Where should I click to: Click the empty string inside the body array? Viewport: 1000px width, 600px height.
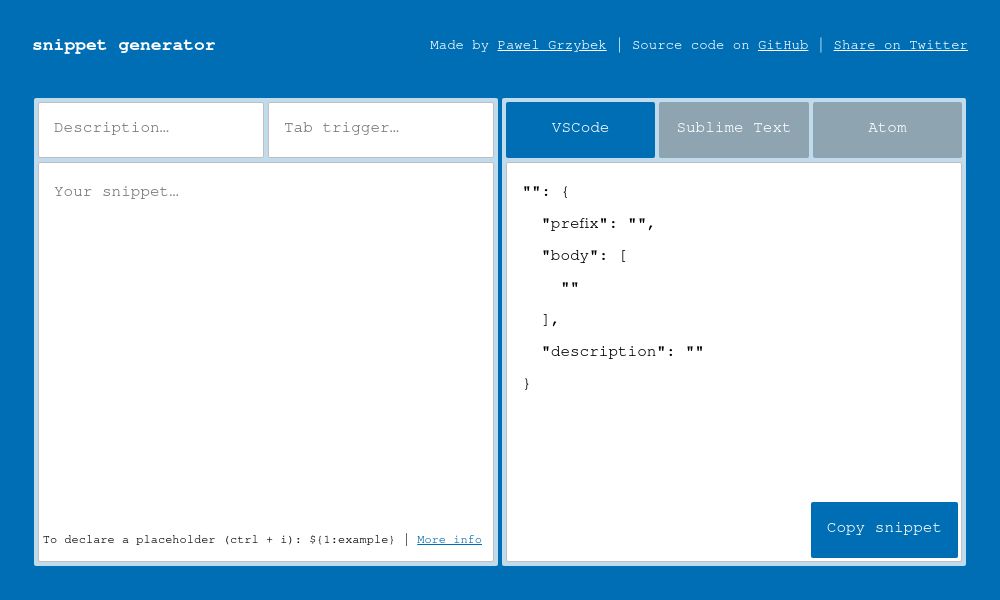(x=570, y=287)
